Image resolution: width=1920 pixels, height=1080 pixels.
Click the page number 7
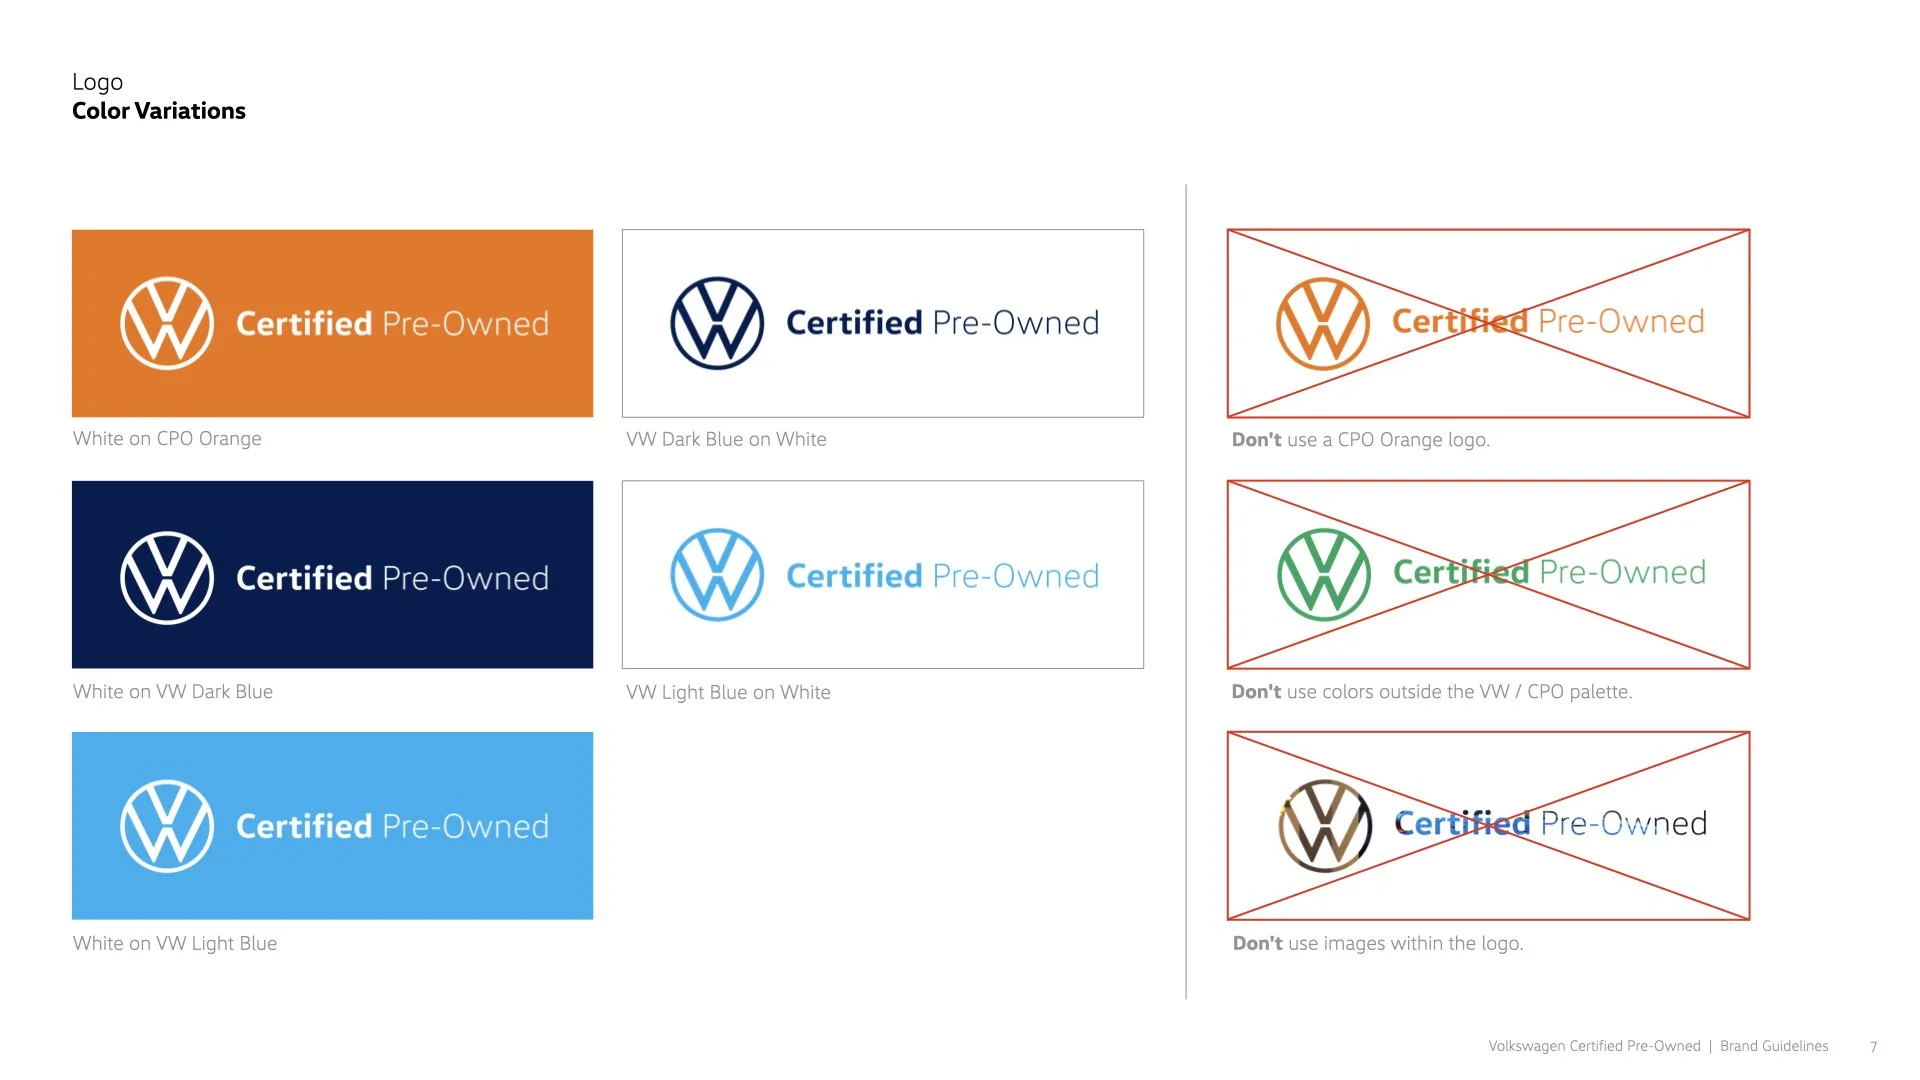point(1873,1047)
